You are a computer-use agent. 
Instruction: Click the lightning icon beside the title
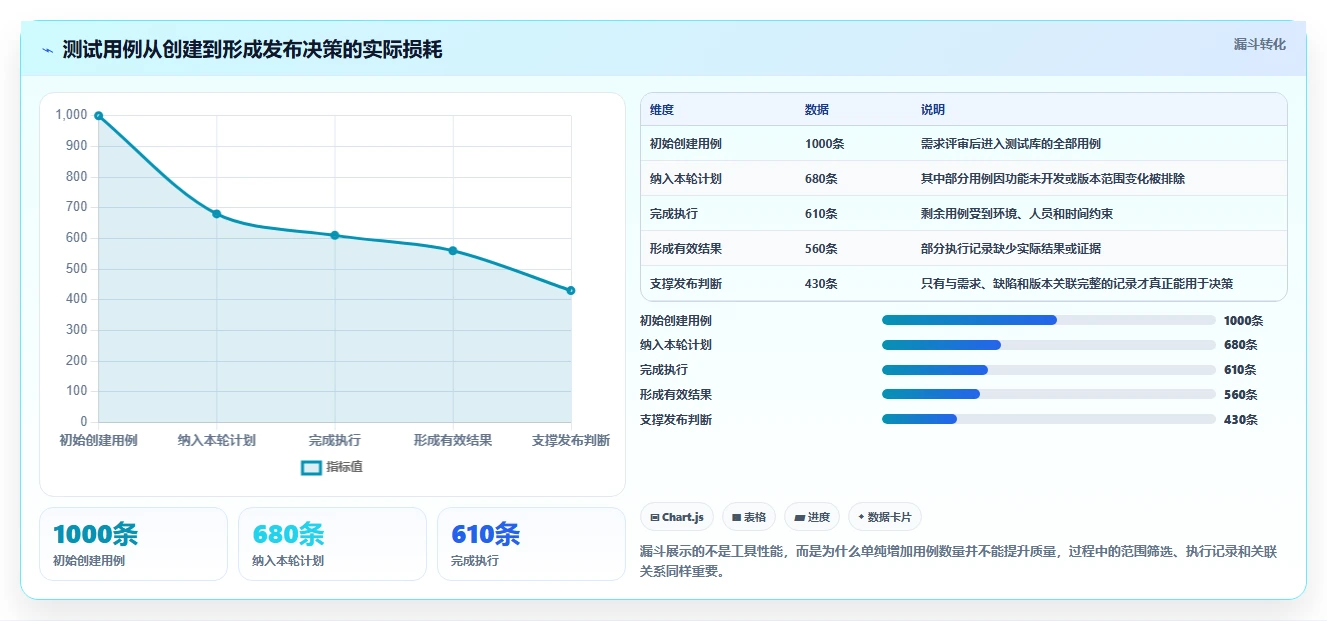pyautogui.click(x=48, y=50)
